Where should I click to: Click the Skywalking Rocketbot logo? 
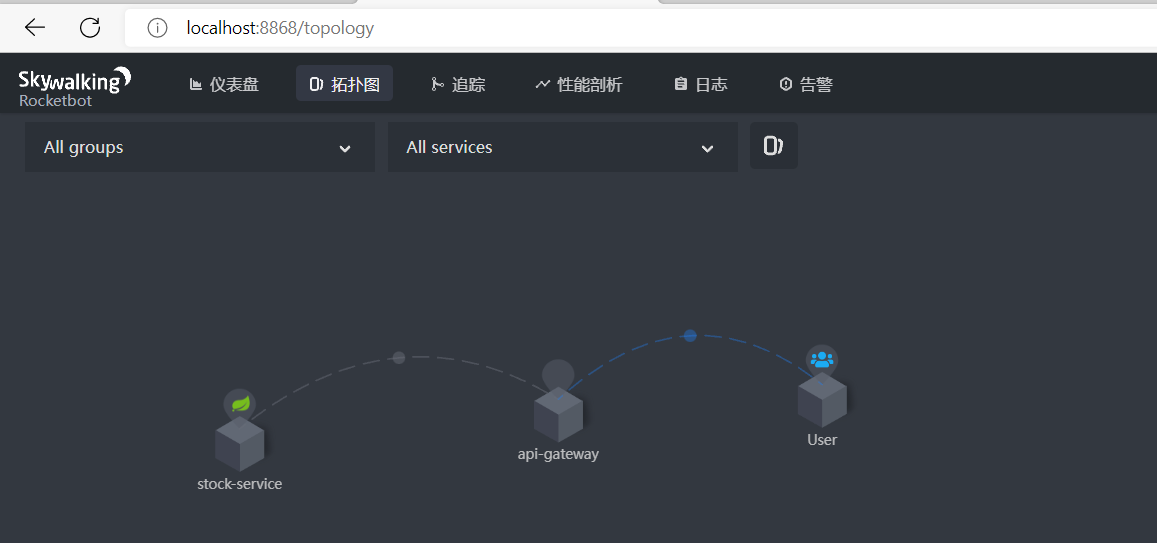[x=74, y=85]
